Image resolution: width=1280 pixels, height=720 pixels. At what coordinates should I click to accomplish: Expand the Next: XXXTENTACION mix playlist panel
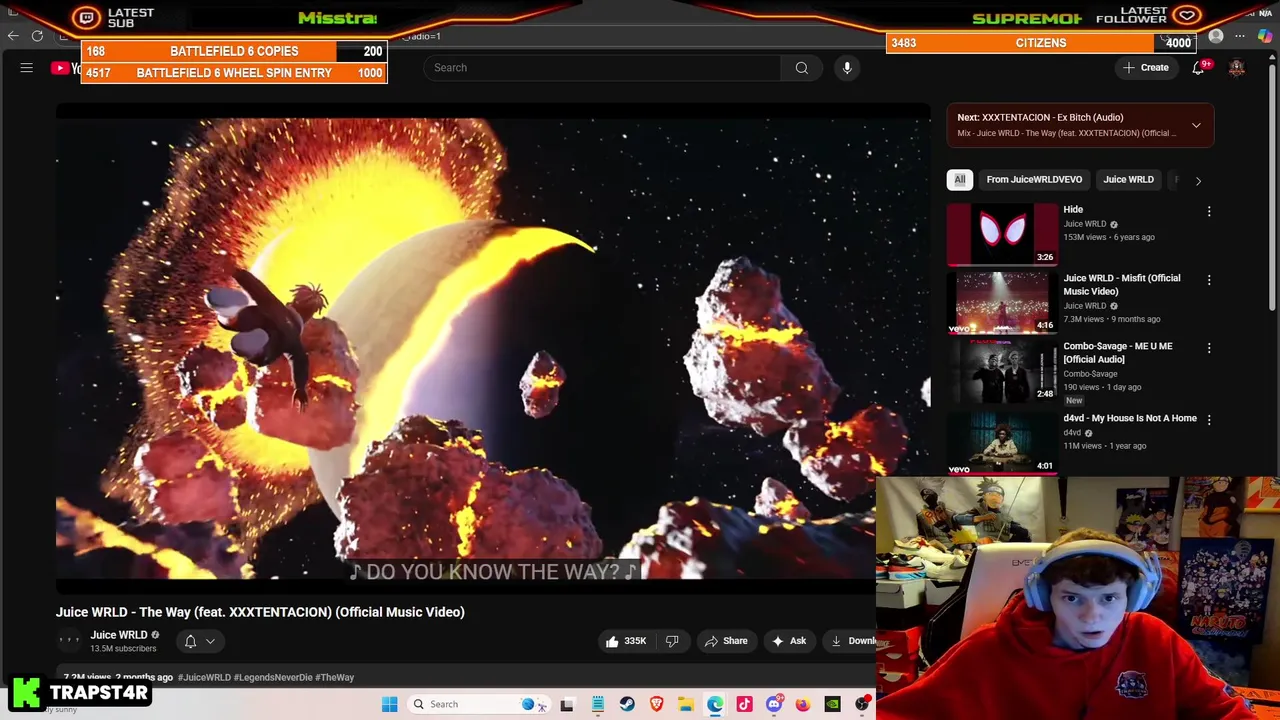pyautogui.click(x=1196, y=126)
